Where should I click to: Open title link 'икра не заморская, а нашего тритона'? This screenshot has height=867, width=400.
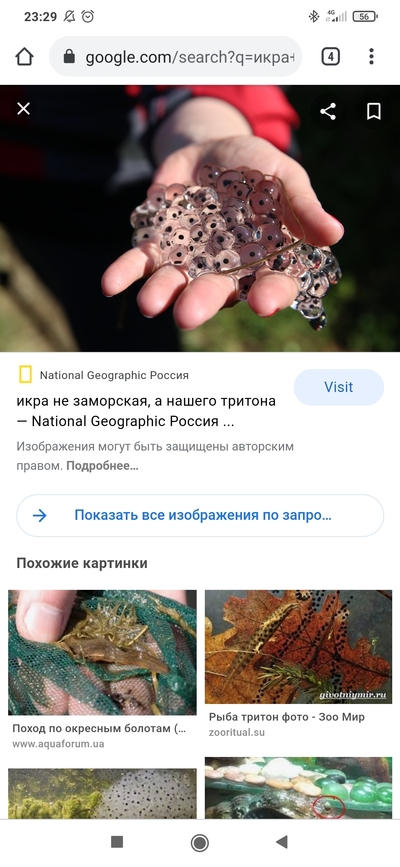pos(146,401)
